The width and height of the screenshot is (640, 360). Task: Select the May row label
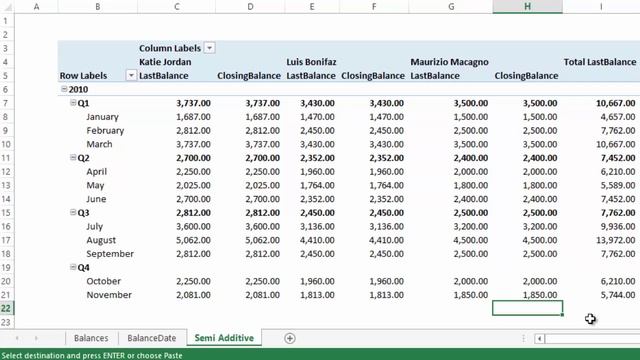click(x=95, y=185)
